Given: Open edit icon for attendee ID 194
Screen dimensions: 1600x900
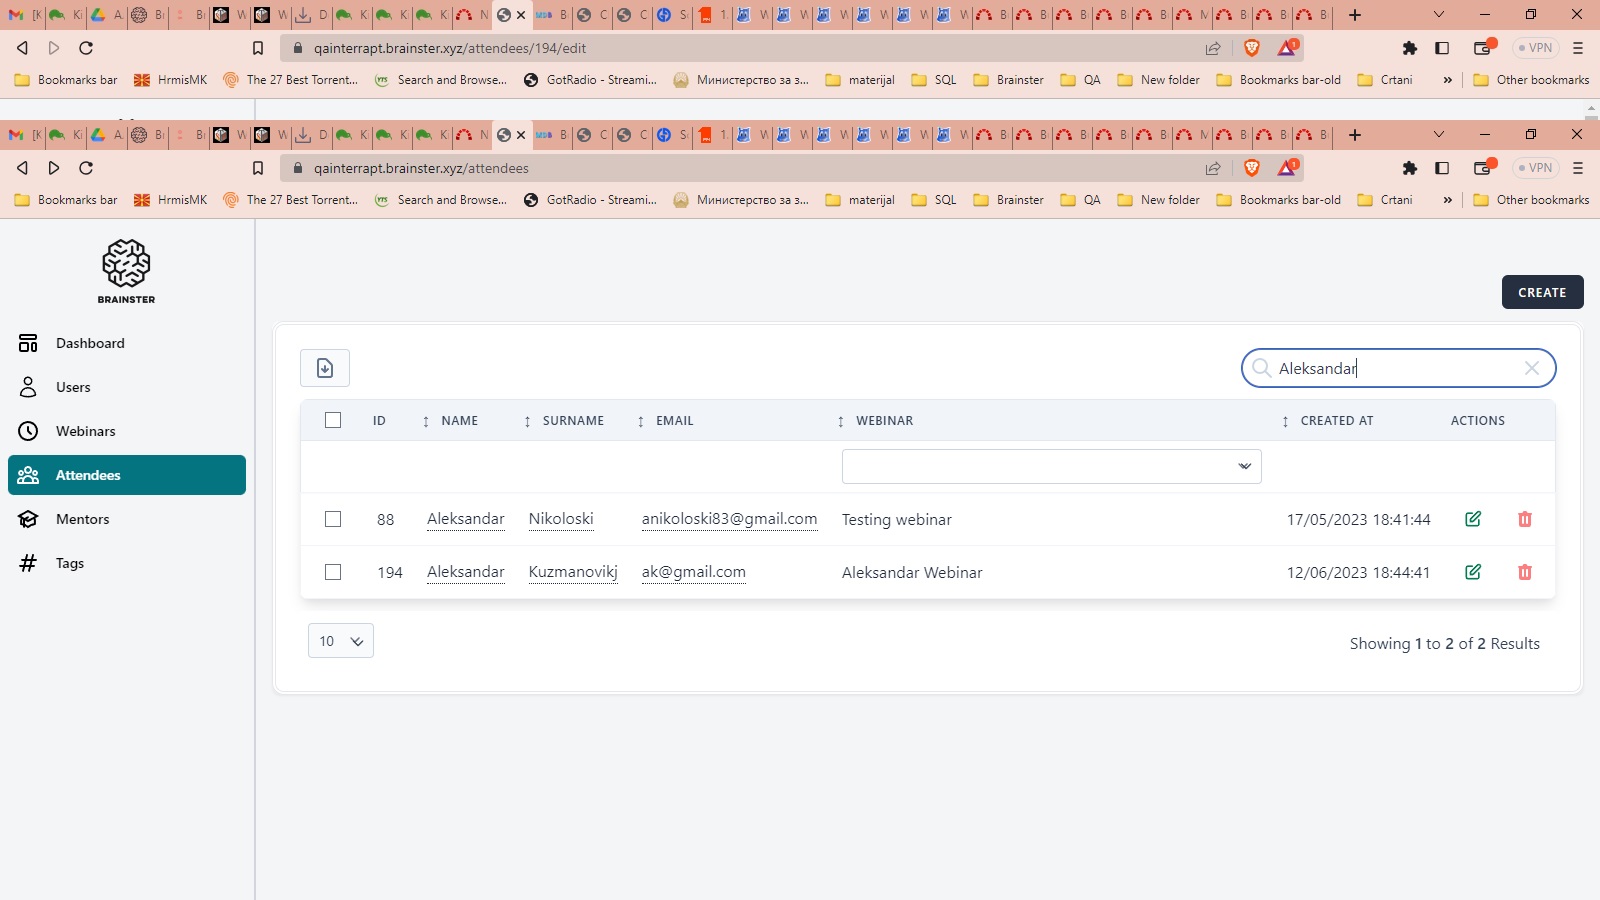Looking at the screenshot, I should click(x=1473, y=572).
